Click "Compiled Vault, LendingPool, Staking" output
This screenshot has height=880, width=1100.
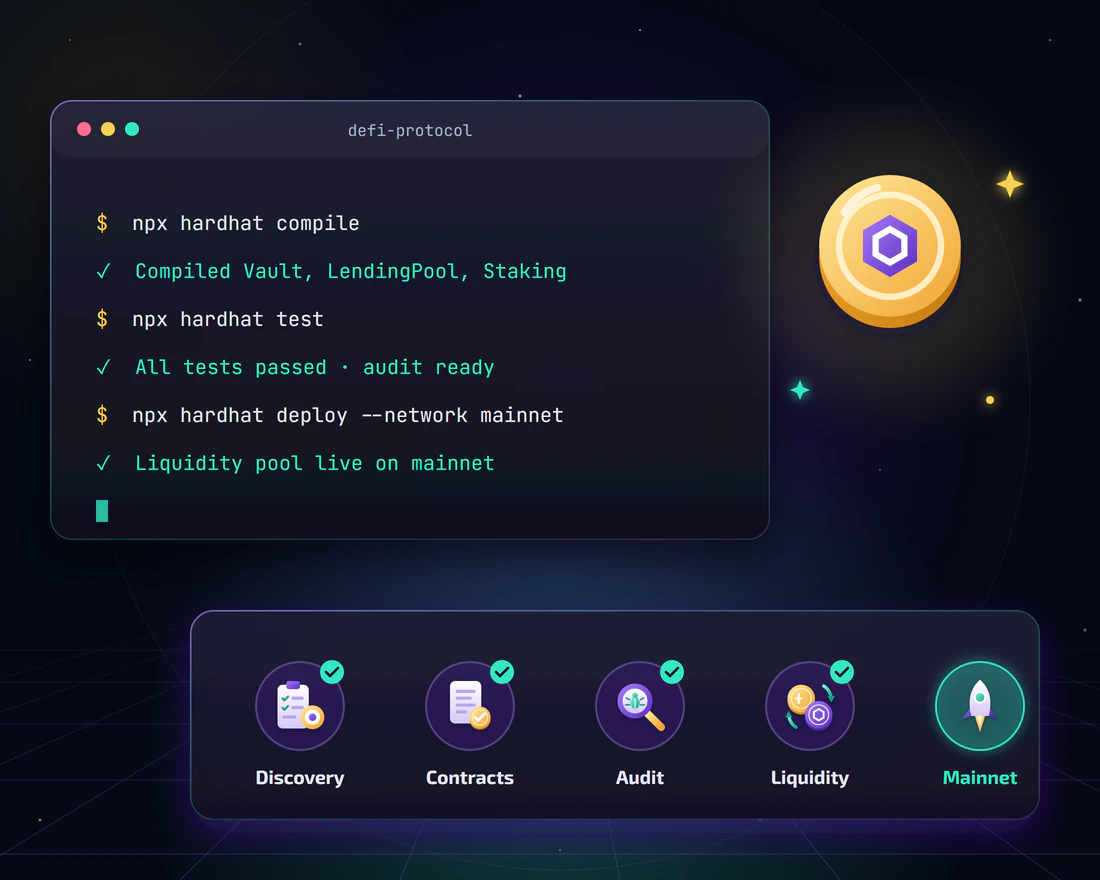pos(351,272)
